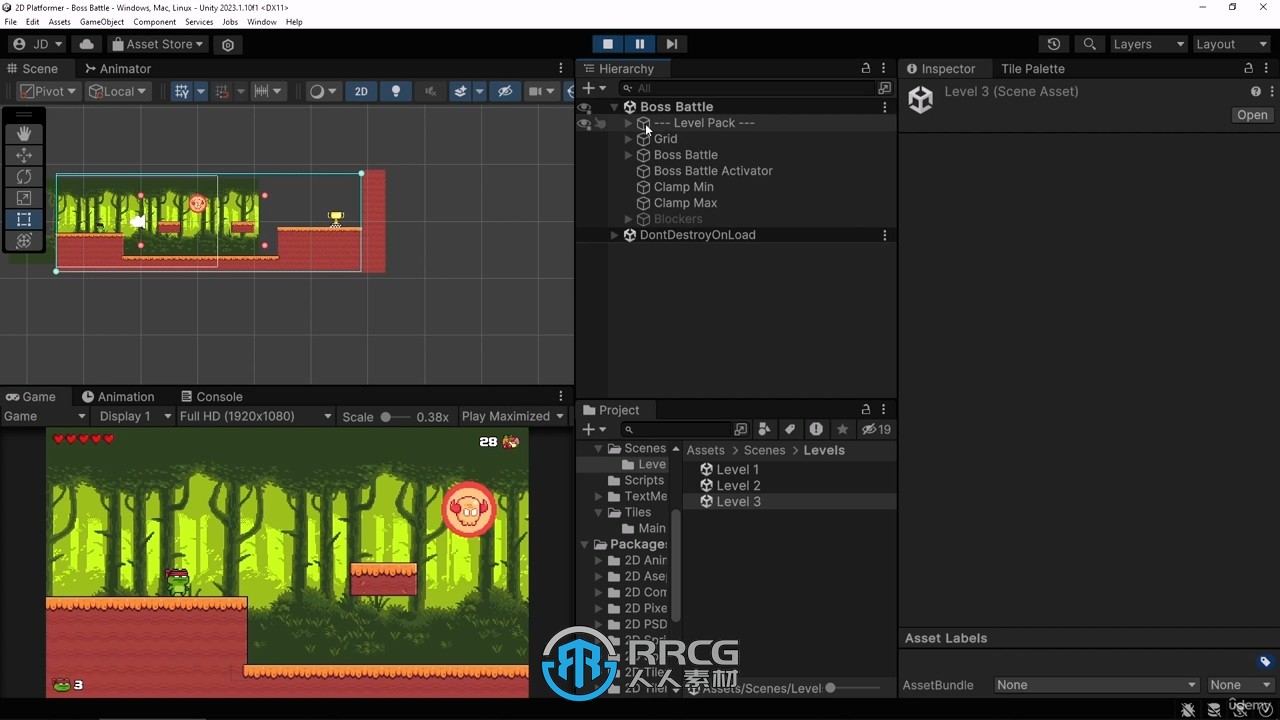The width and height of the screenshot is (1280, 720).
Task: Open search window icon in Project search bar
Action: [740, 429]
